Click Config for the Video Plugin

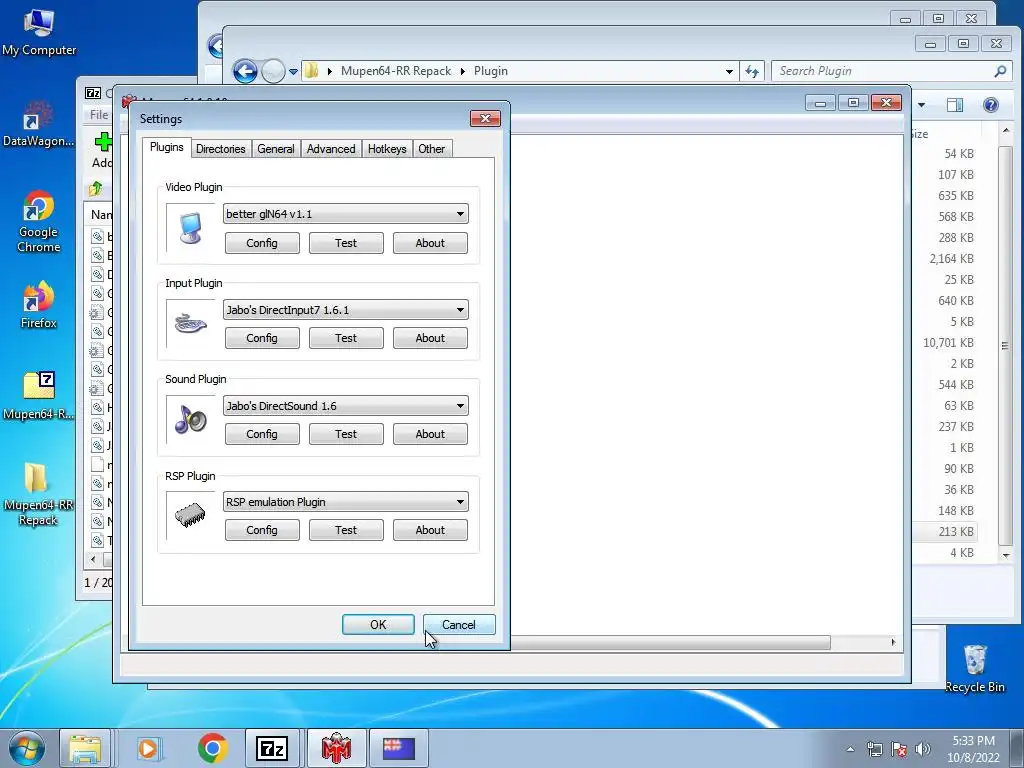point(262,243)
